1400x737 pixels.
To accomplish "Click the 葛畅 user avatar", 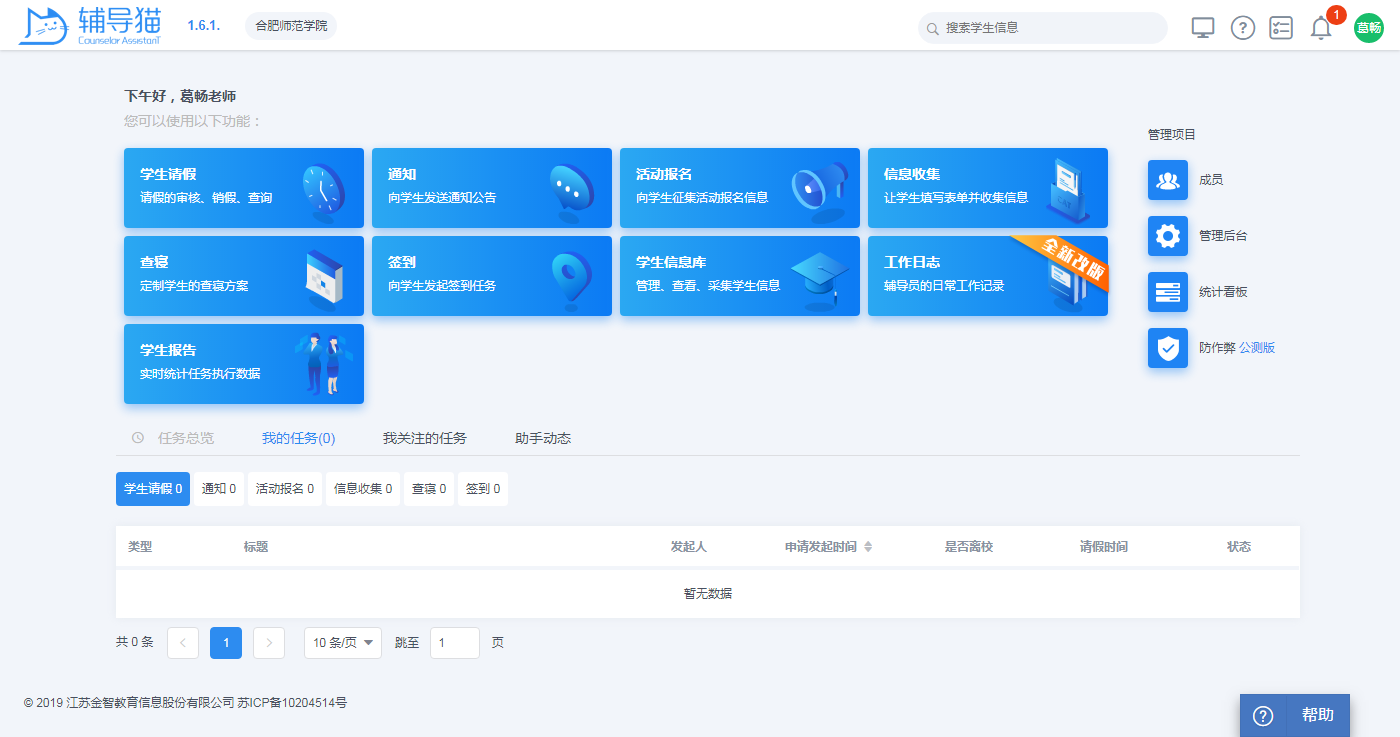I will pyautogui.click(x=1368, y=28).
